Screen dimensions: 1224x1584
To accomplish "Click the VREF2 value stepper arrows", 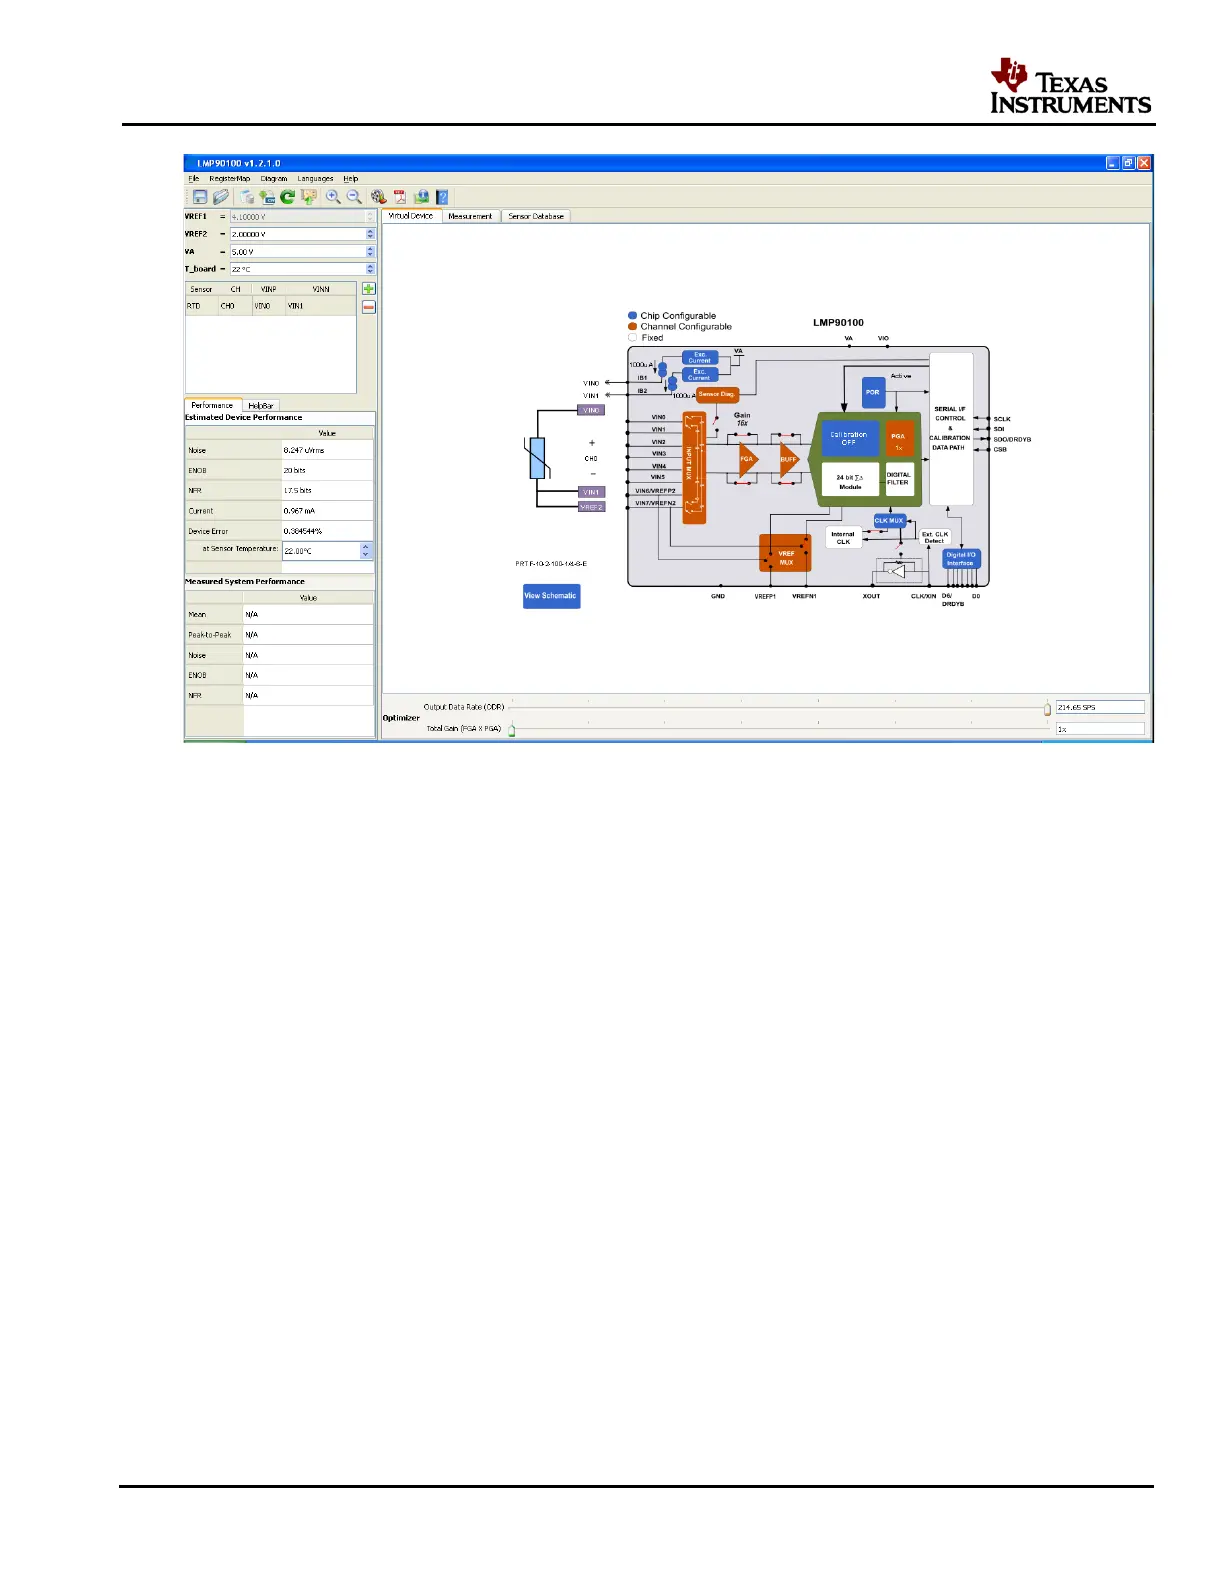I will (x=370, y=234).
